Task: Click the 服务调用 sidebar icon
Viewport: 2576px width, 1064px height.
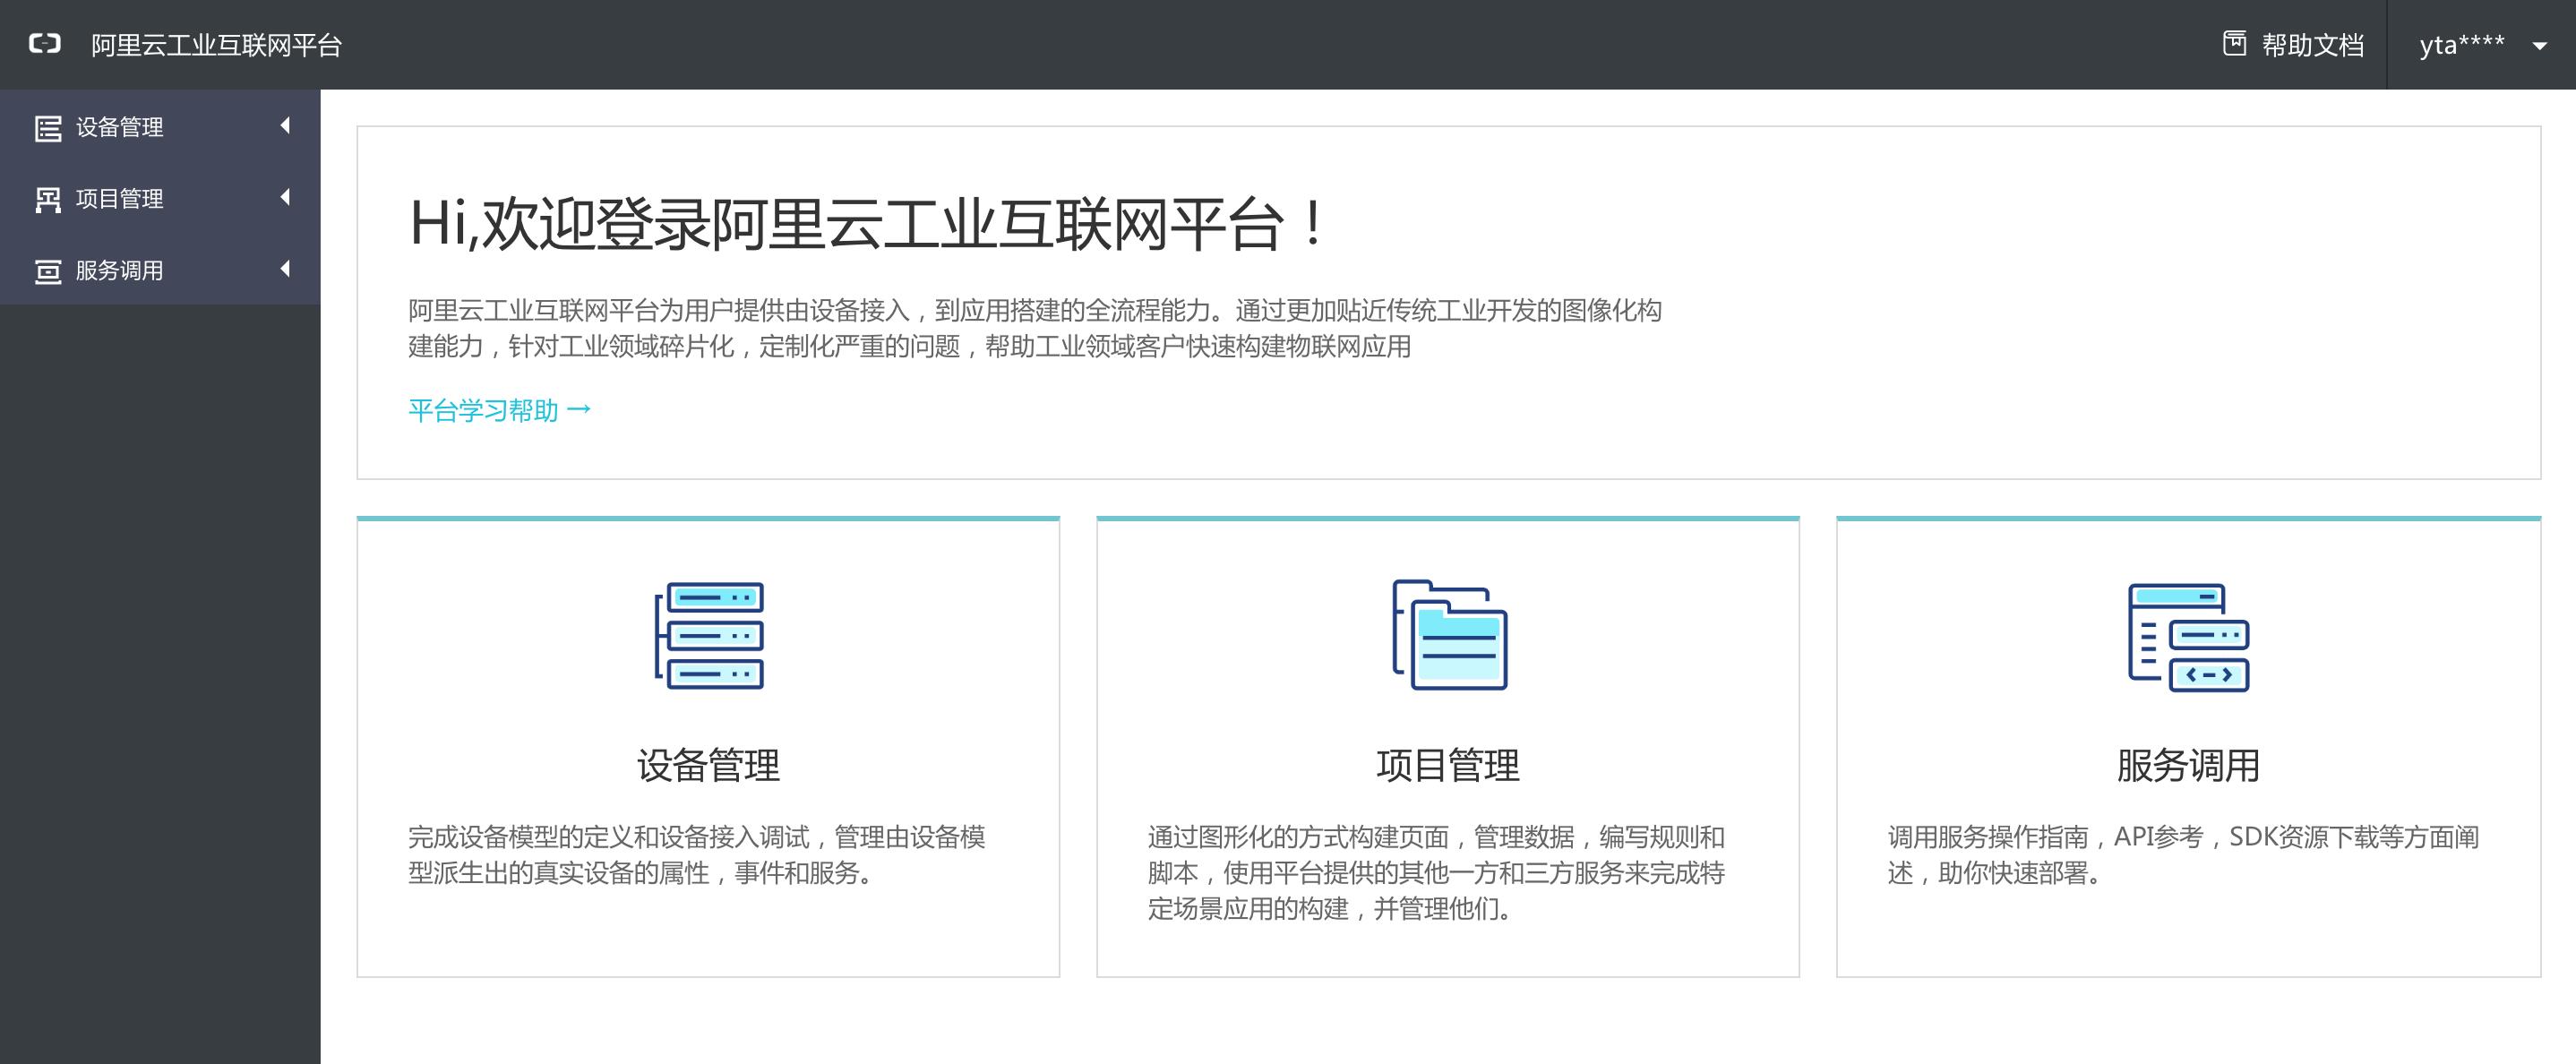Action: coord(48,271)
